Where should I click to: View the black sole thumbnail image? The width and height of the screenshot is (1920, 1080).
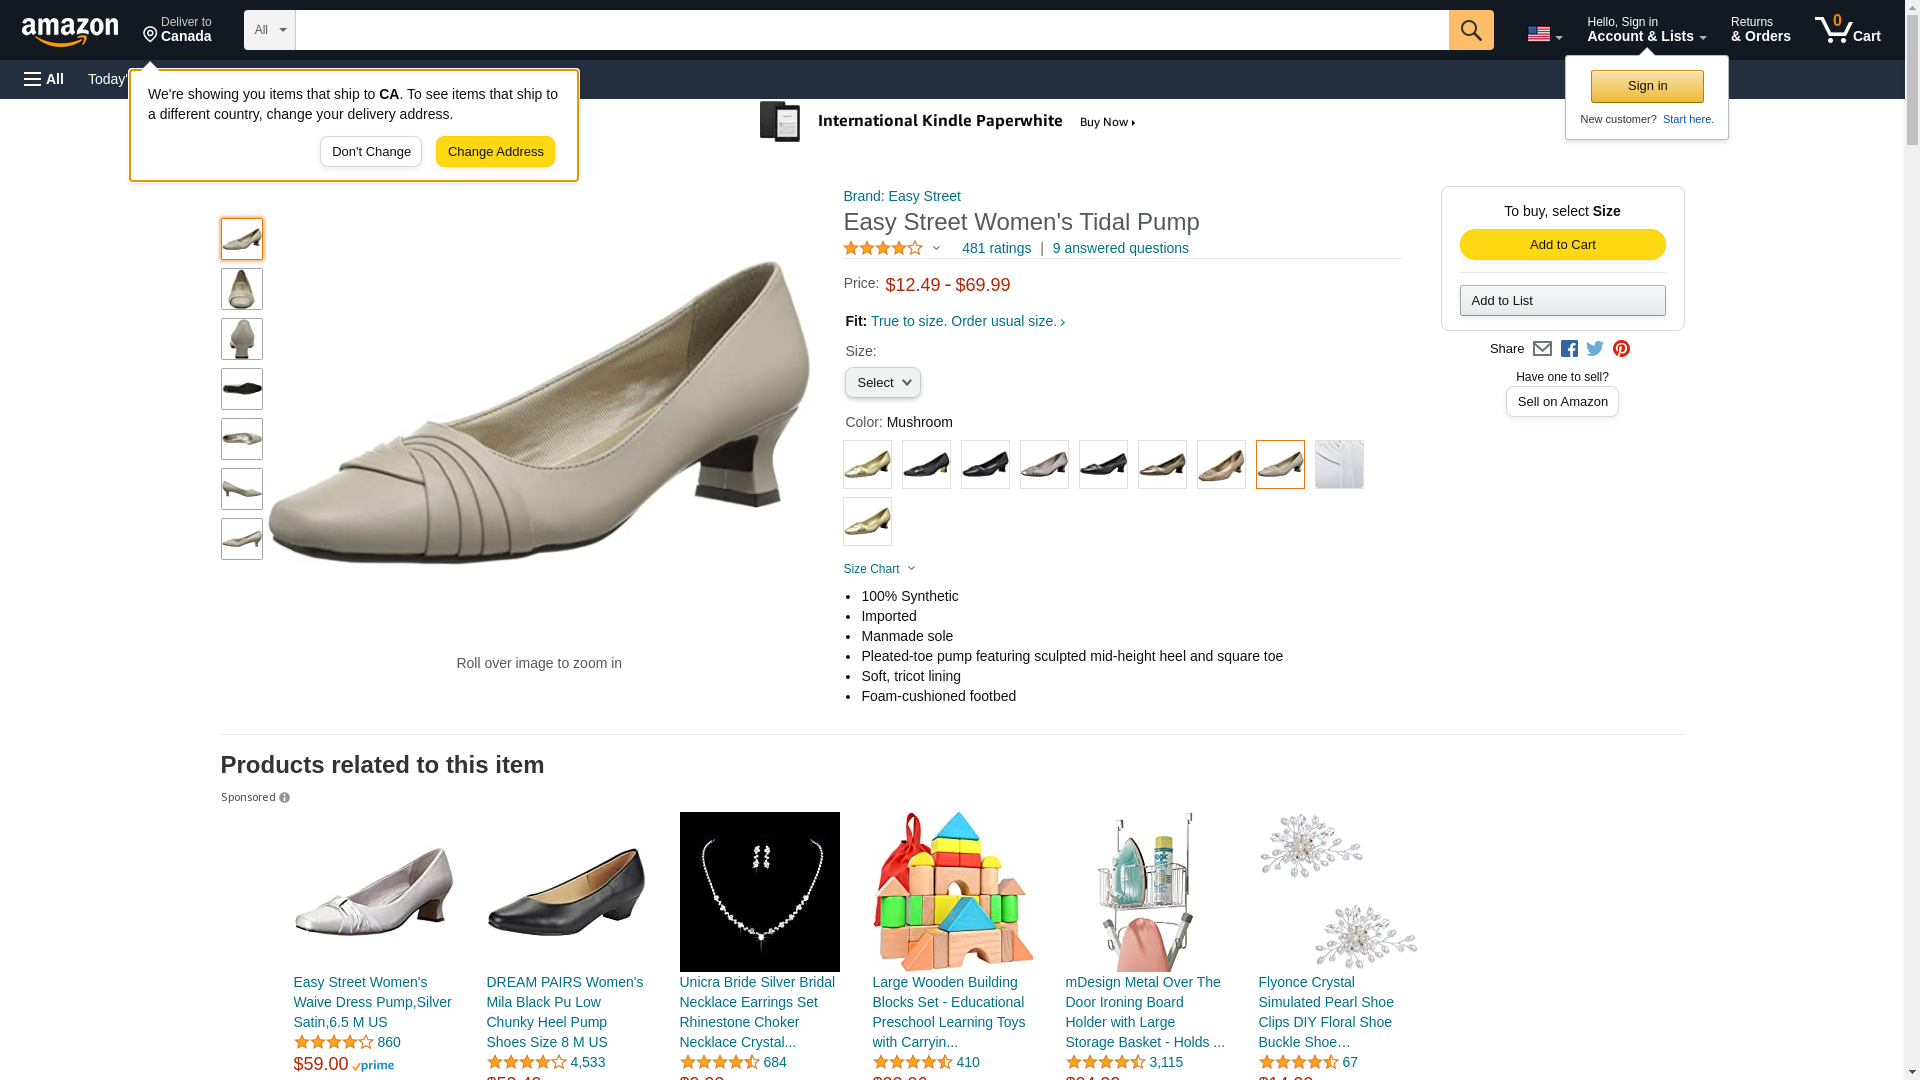[242, 389]
